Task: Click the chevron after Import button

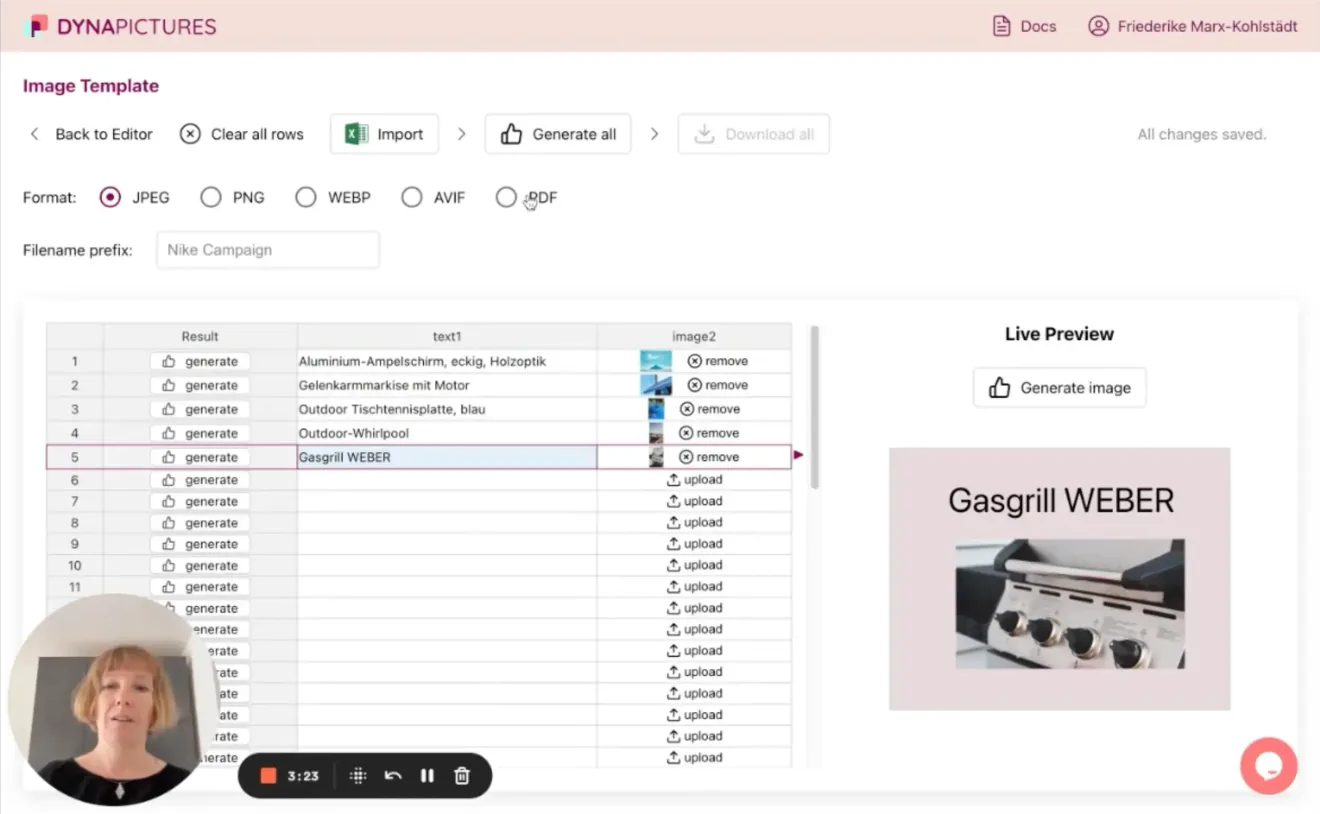Action: click(461, 134)
